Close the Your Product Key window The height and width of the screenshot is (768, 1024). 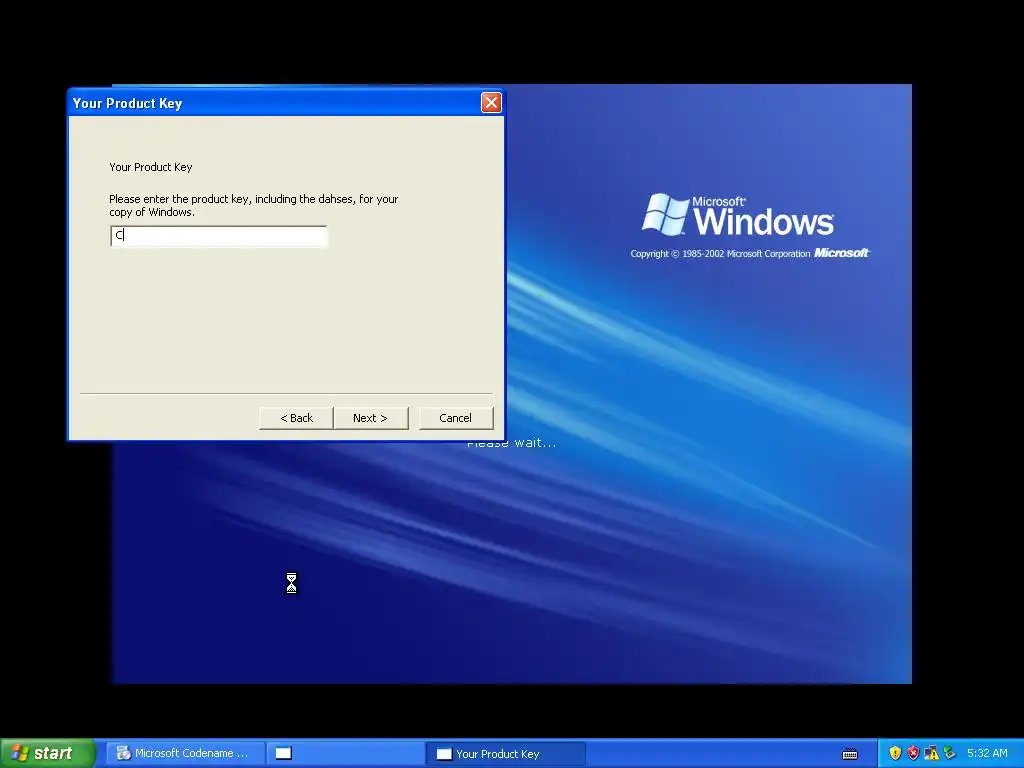[x=491, y=103]
